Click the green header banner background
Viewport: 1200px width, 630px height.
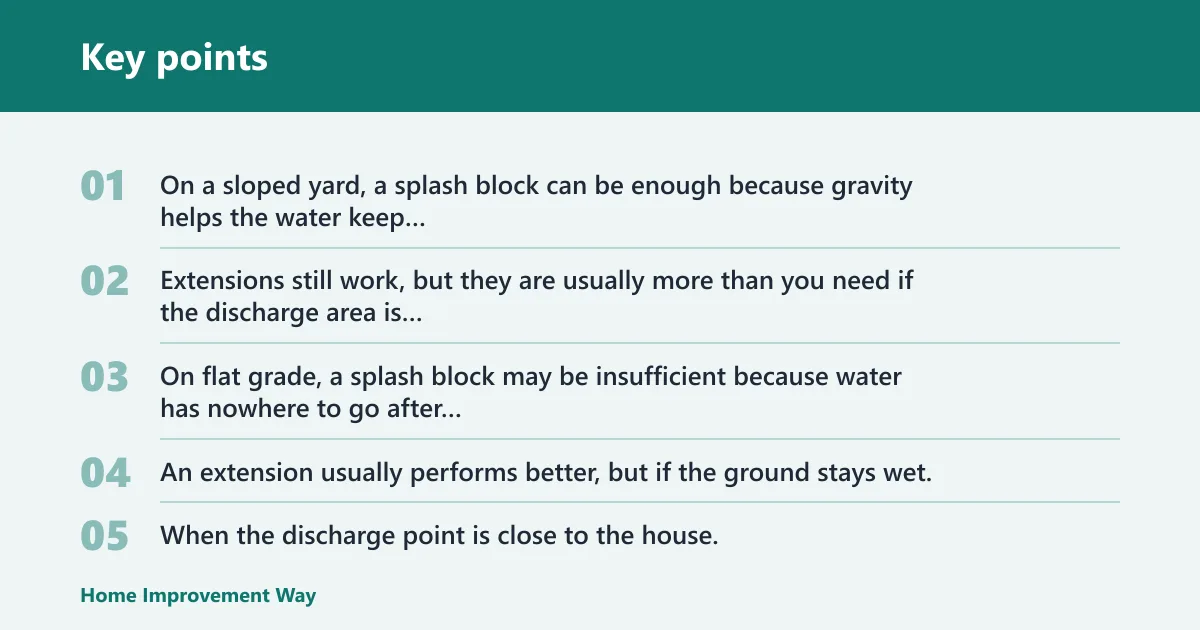(700, 56)
